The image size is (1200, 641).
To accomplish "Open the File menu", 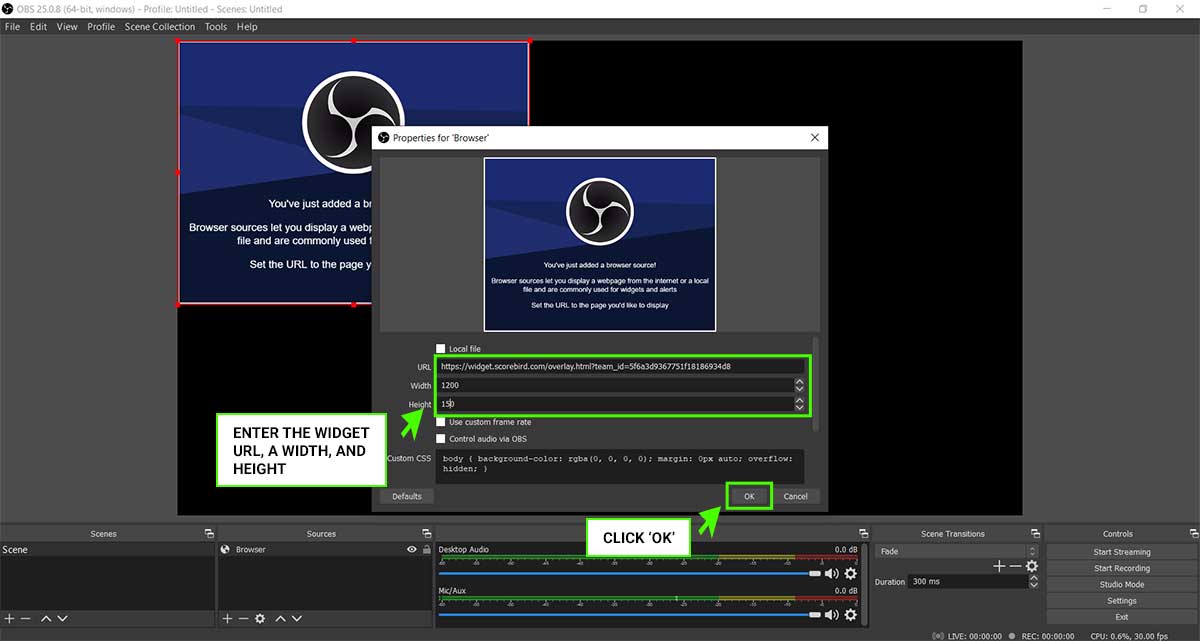I will click(12, 27).
